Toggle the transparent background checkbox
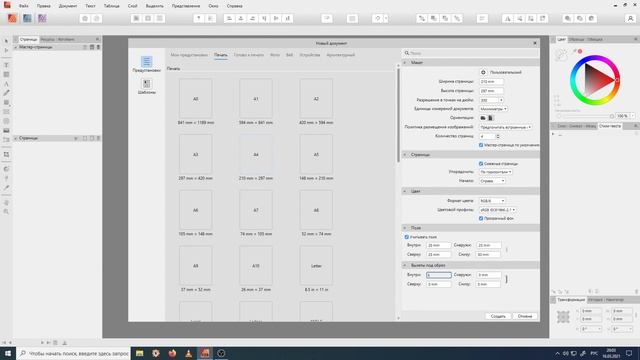 click(481, 218)
